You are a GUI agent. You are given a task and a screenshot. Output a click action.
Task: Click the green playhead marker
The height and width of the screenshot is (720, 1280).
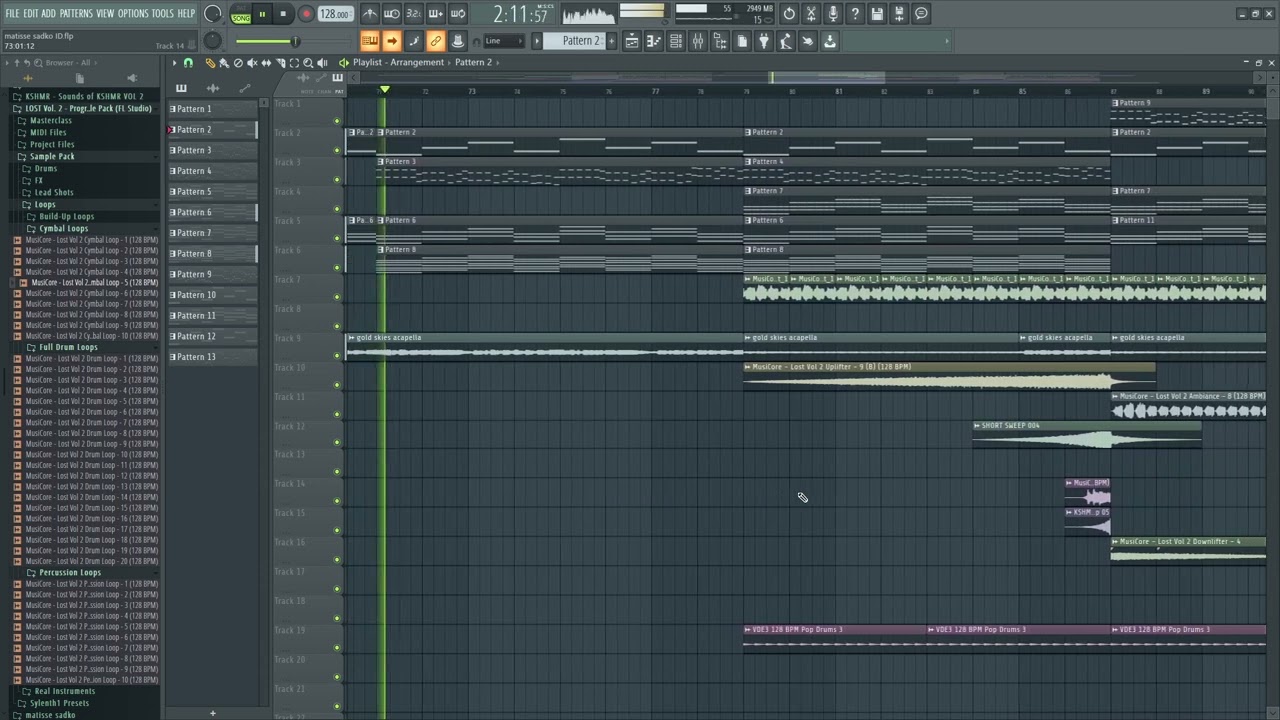pos(384,90)
